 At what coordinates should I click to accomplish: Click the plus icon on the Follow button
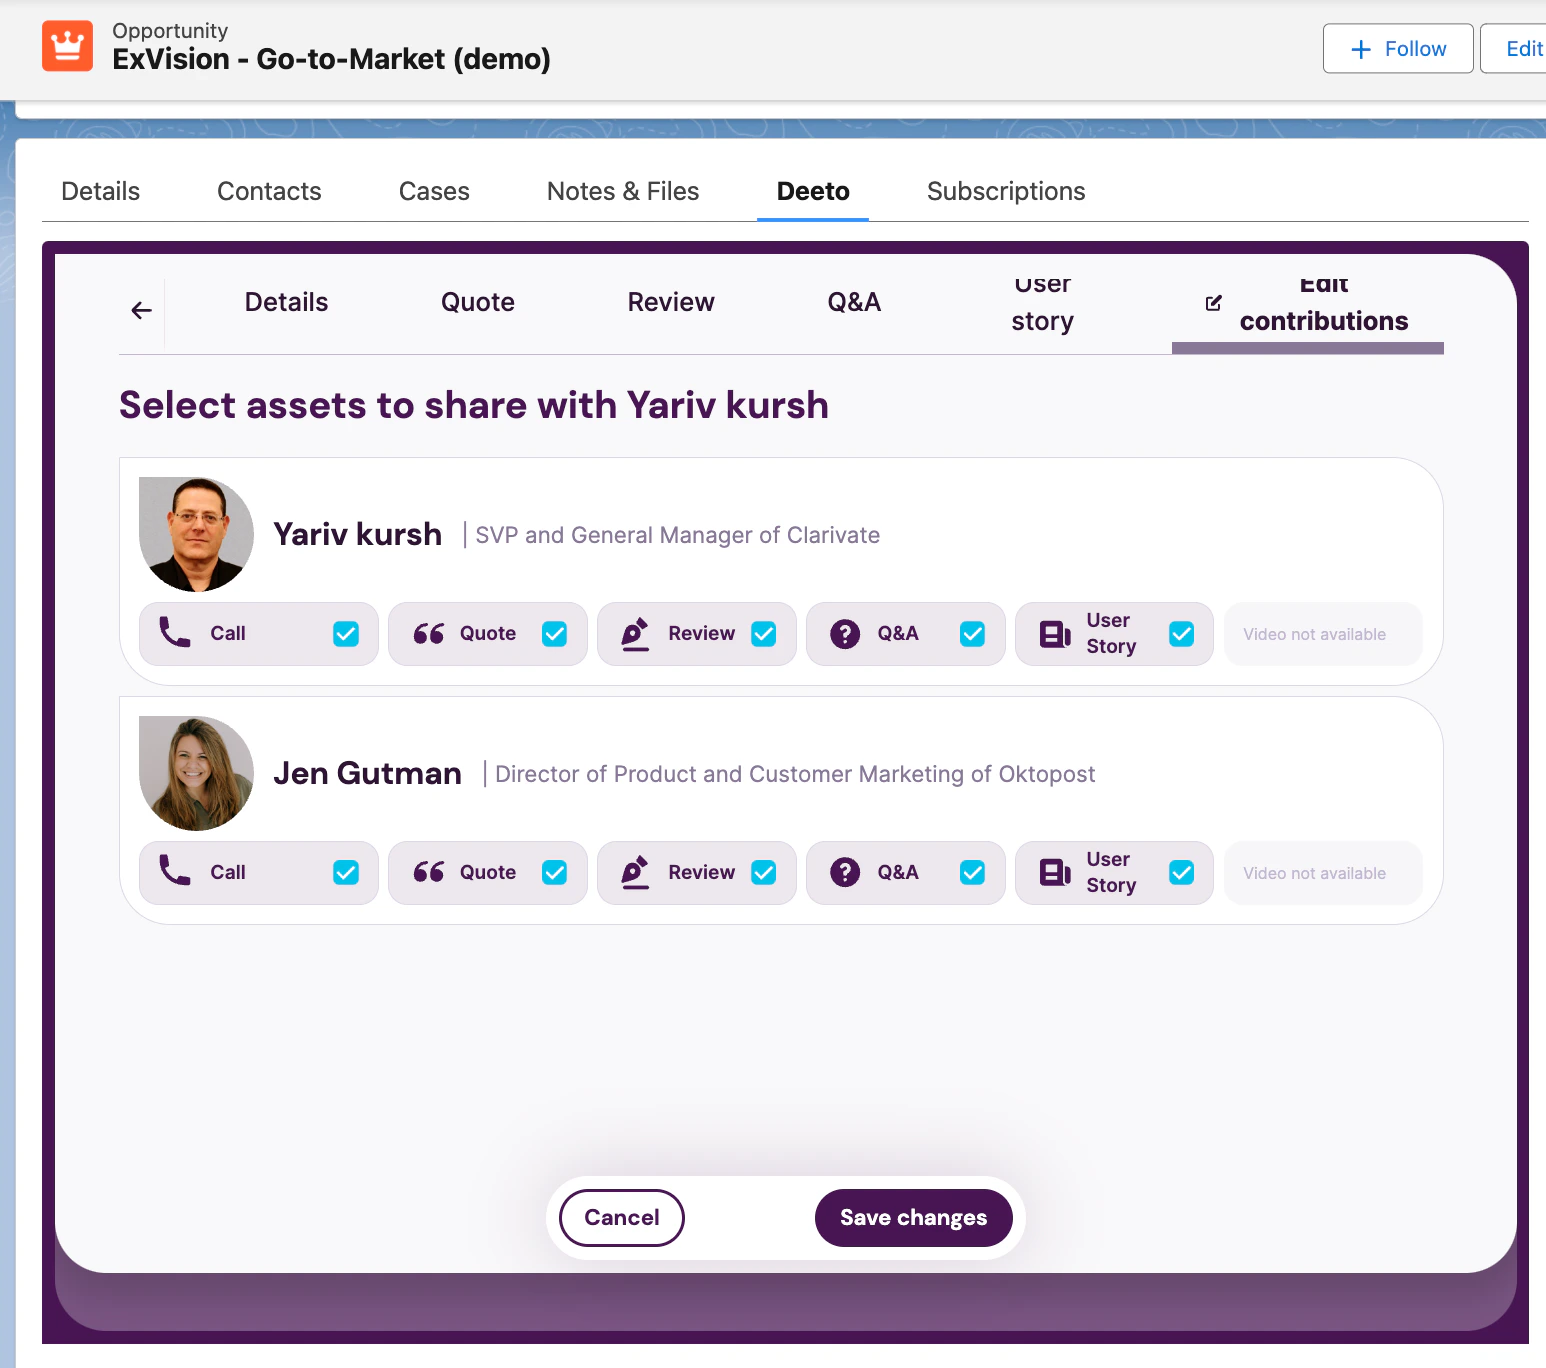[x=1361, y=49]
